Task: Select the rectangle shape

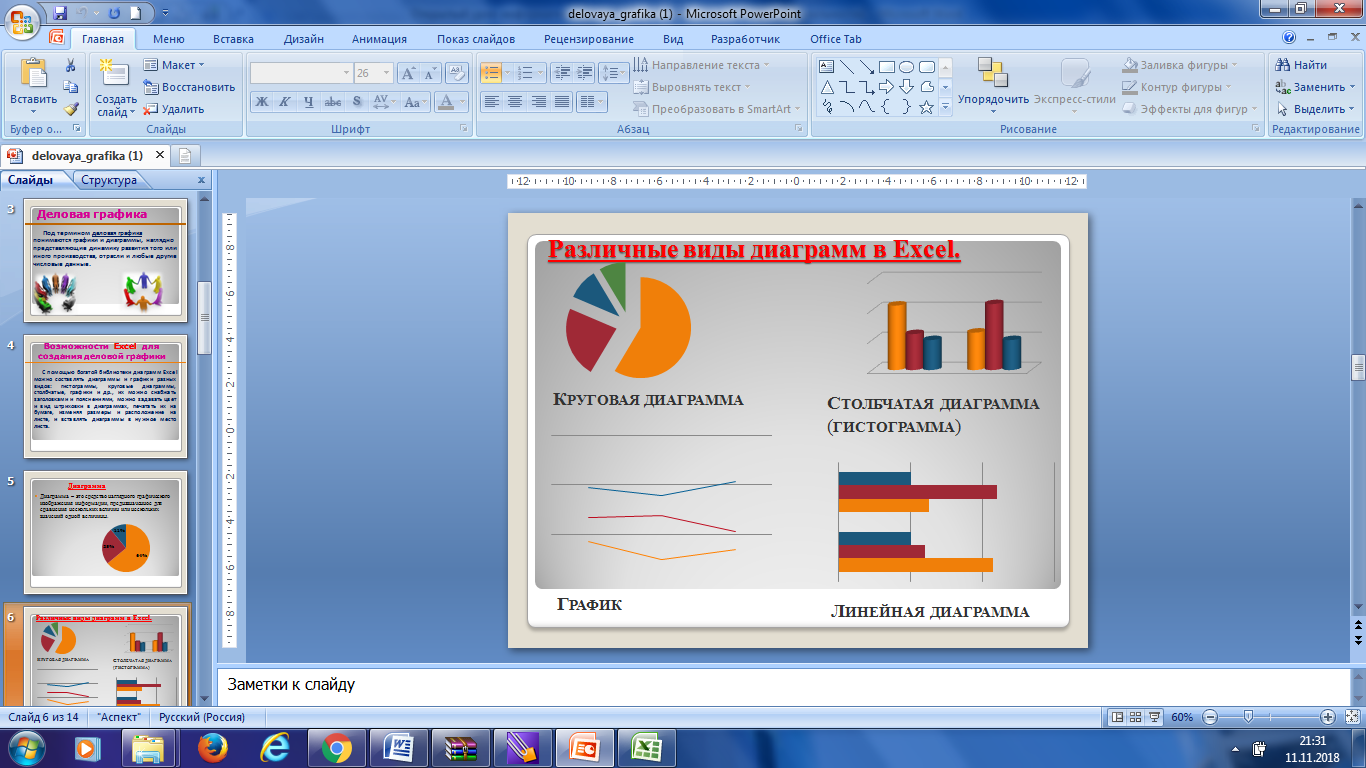Action: pyautogui.click(x=886, y=67)
